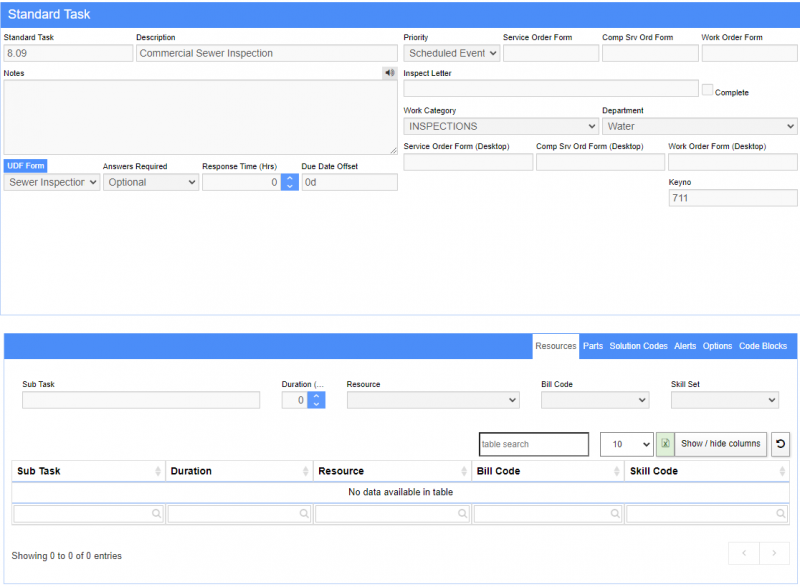Sort table by Sub Task column
The width and height of the screenshot is (800, 587).
[88, 471]
